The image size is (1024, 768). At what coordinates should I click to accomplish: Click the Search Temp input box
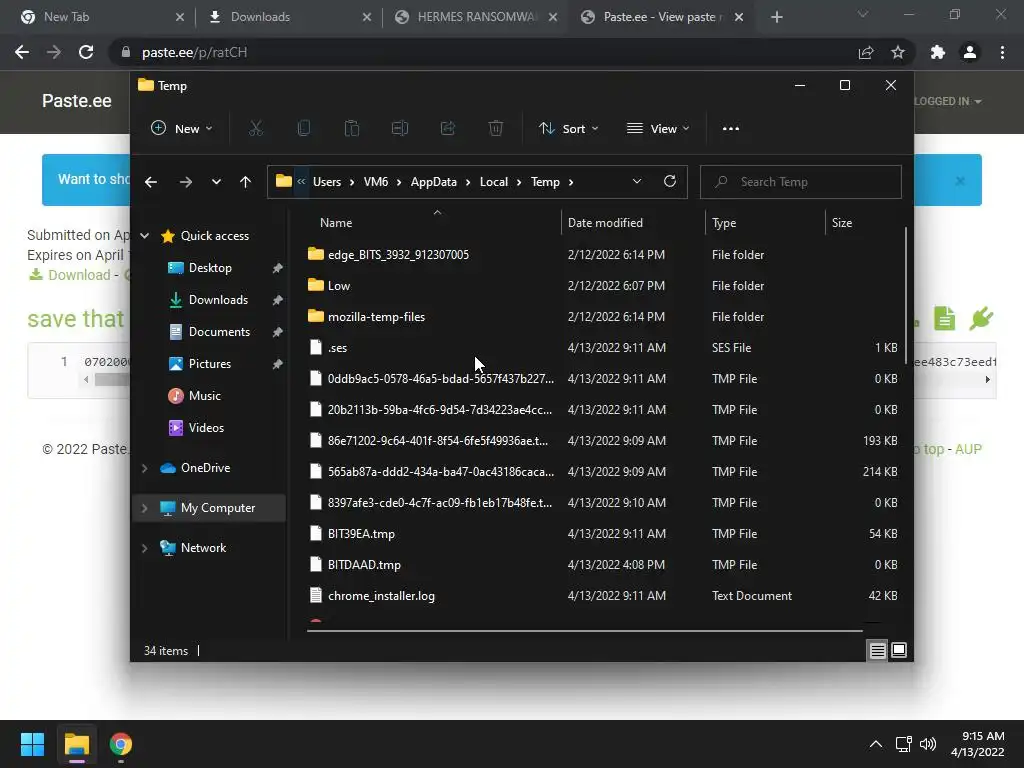pos(801,182)
